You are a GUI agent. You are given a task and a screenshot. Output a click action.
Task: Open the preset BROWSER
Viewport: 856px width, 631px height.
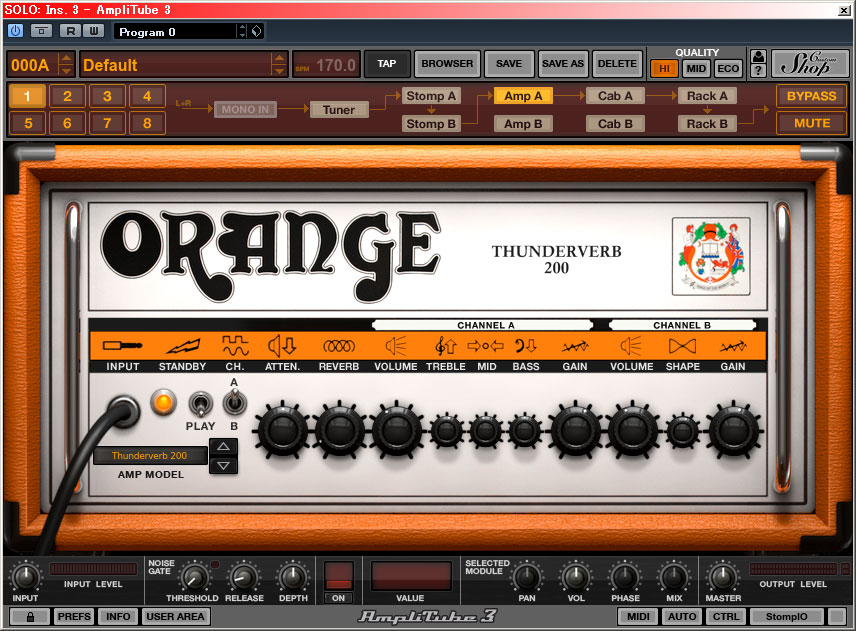447,64
